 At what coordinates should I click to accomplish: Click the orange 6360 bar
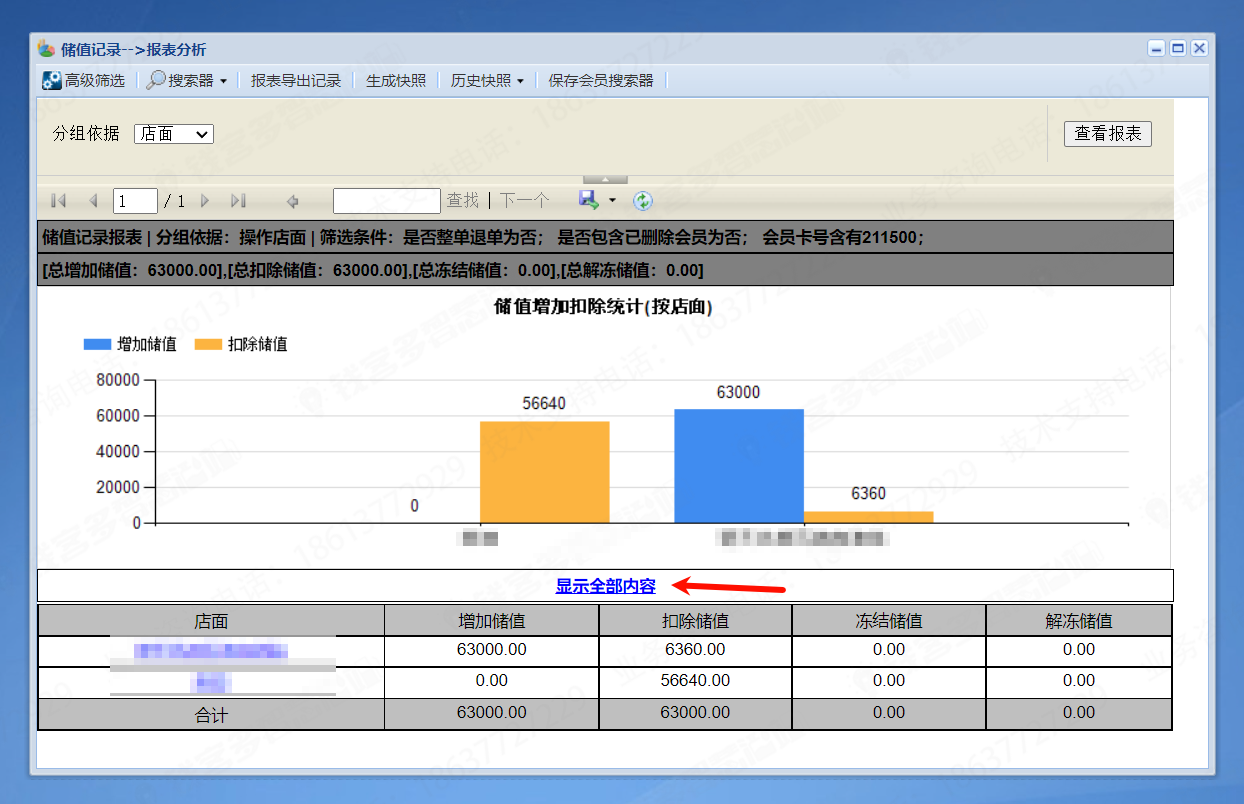tap(869, 517)
